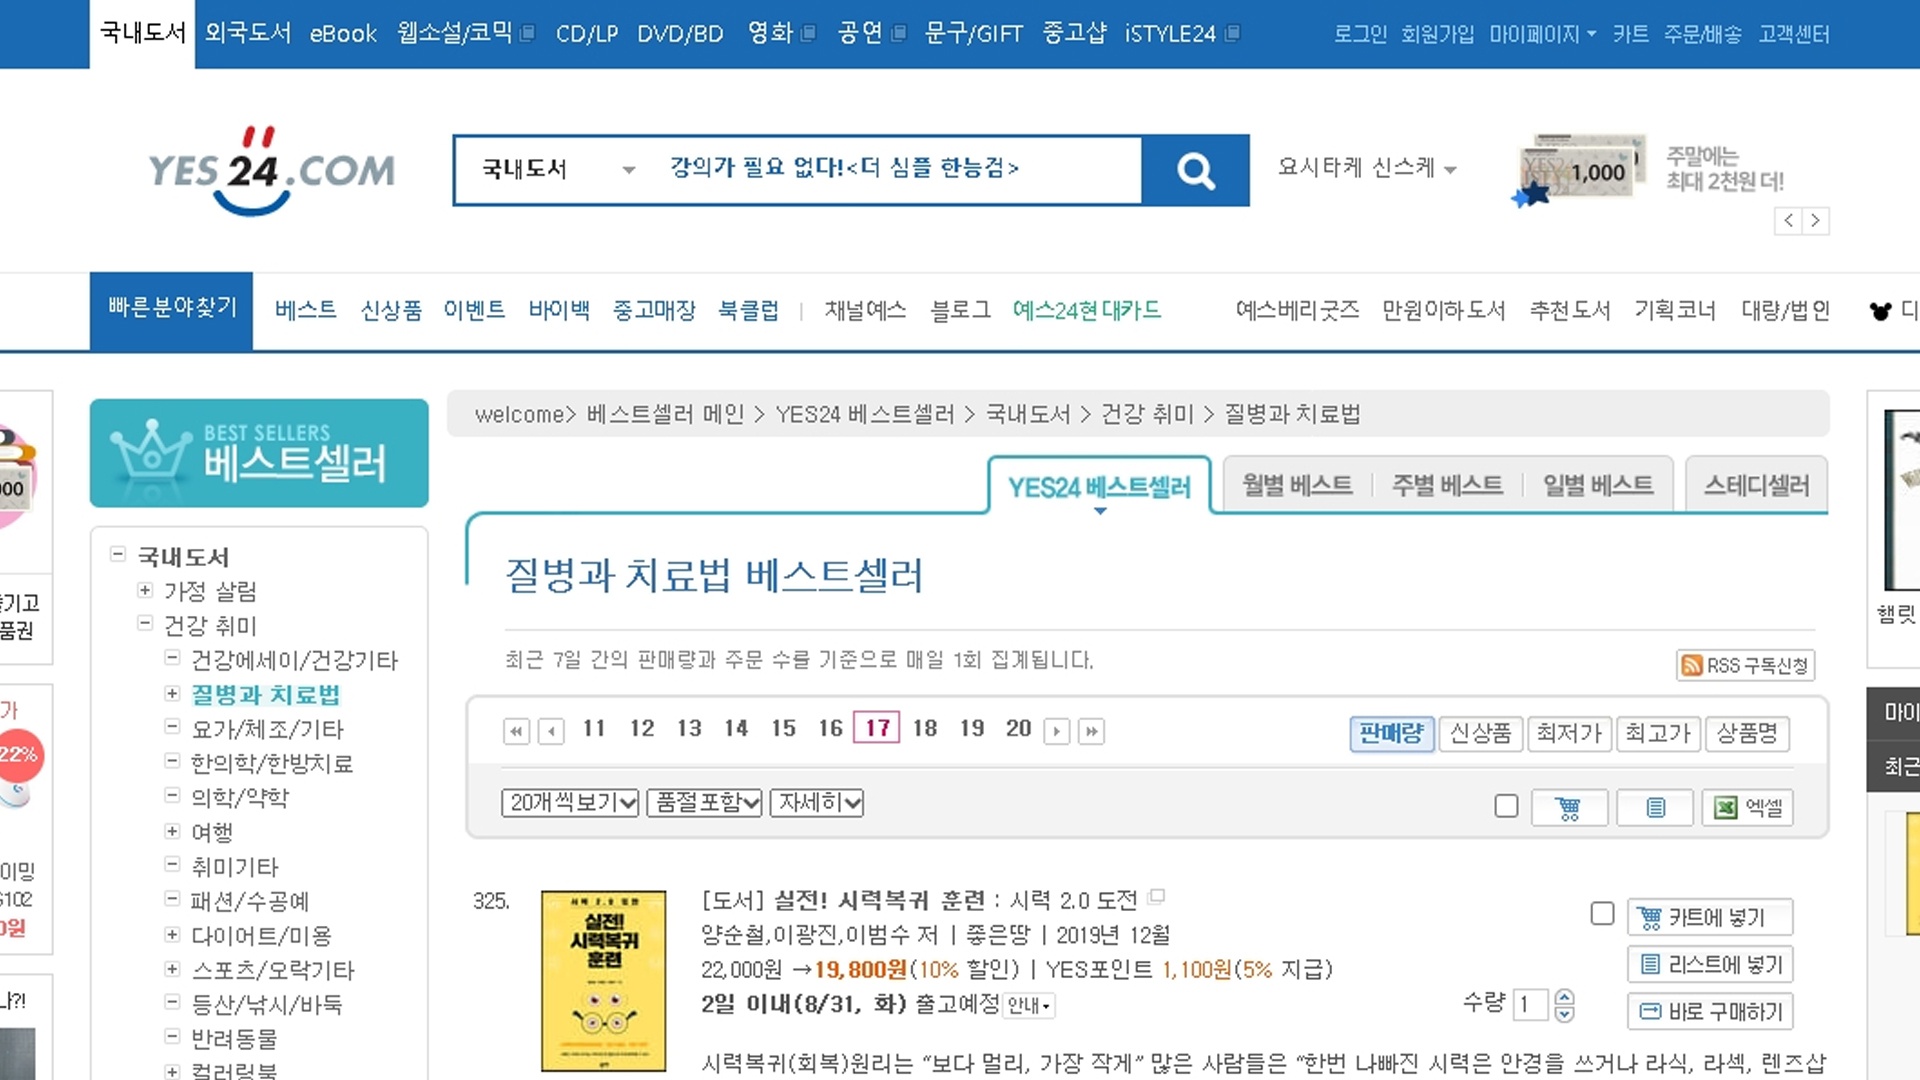Go to last pagination page arrow
Image resolution: width=1920 pixels, height=1080 pixels.
pos(1091,731)
